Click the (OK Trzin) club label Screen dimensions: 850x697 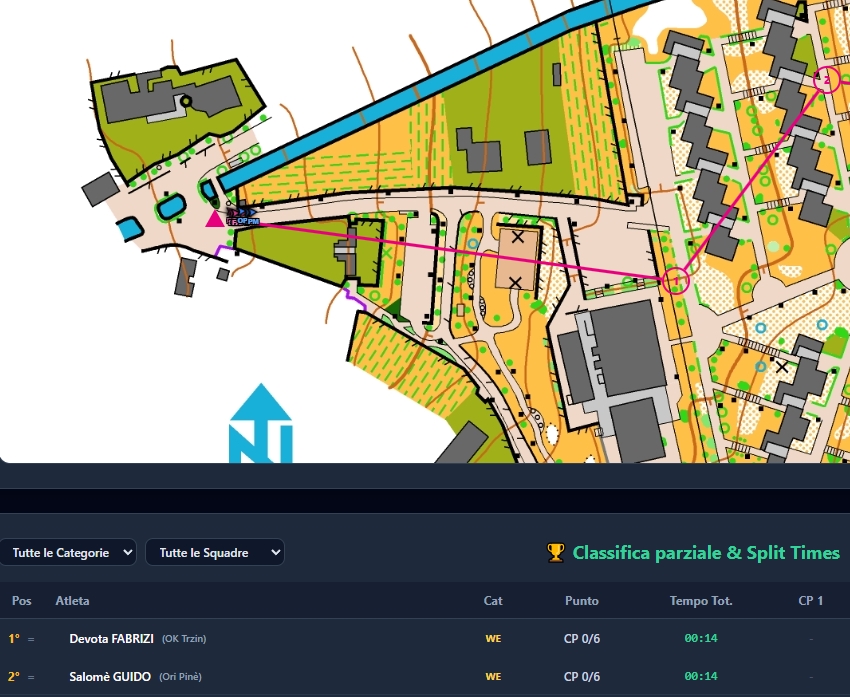(184, 638)
